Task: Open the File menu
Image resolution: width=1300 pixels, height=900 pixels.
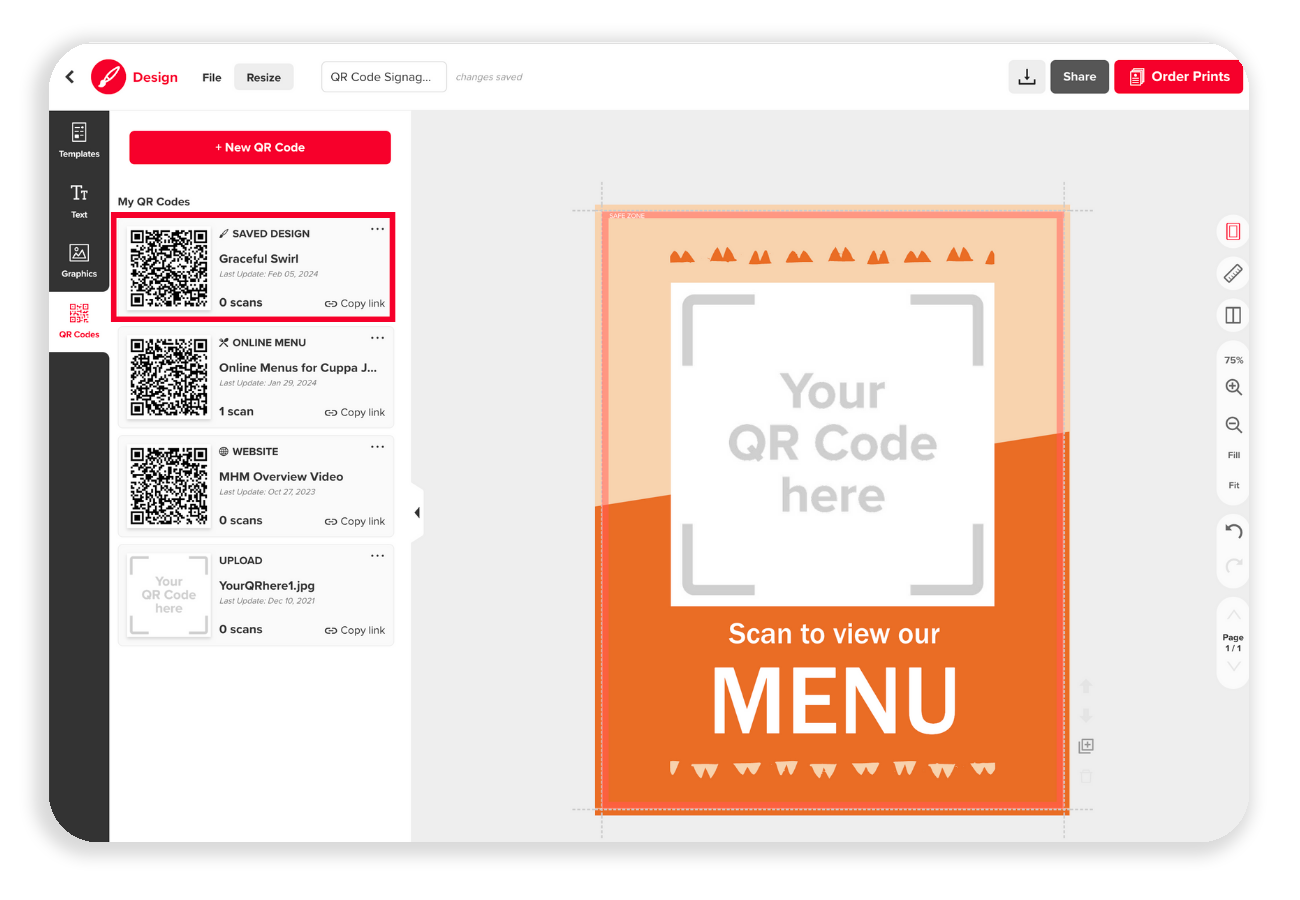Action: click(x=212, y=77)
